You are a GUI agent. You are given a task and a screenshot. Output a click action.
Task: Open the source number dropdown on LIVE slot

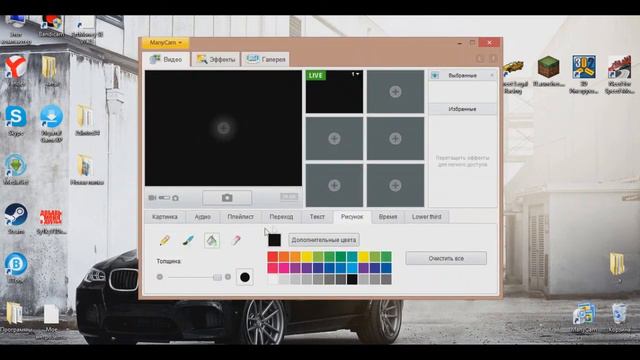pyautogui.click(x=356, y=74)
